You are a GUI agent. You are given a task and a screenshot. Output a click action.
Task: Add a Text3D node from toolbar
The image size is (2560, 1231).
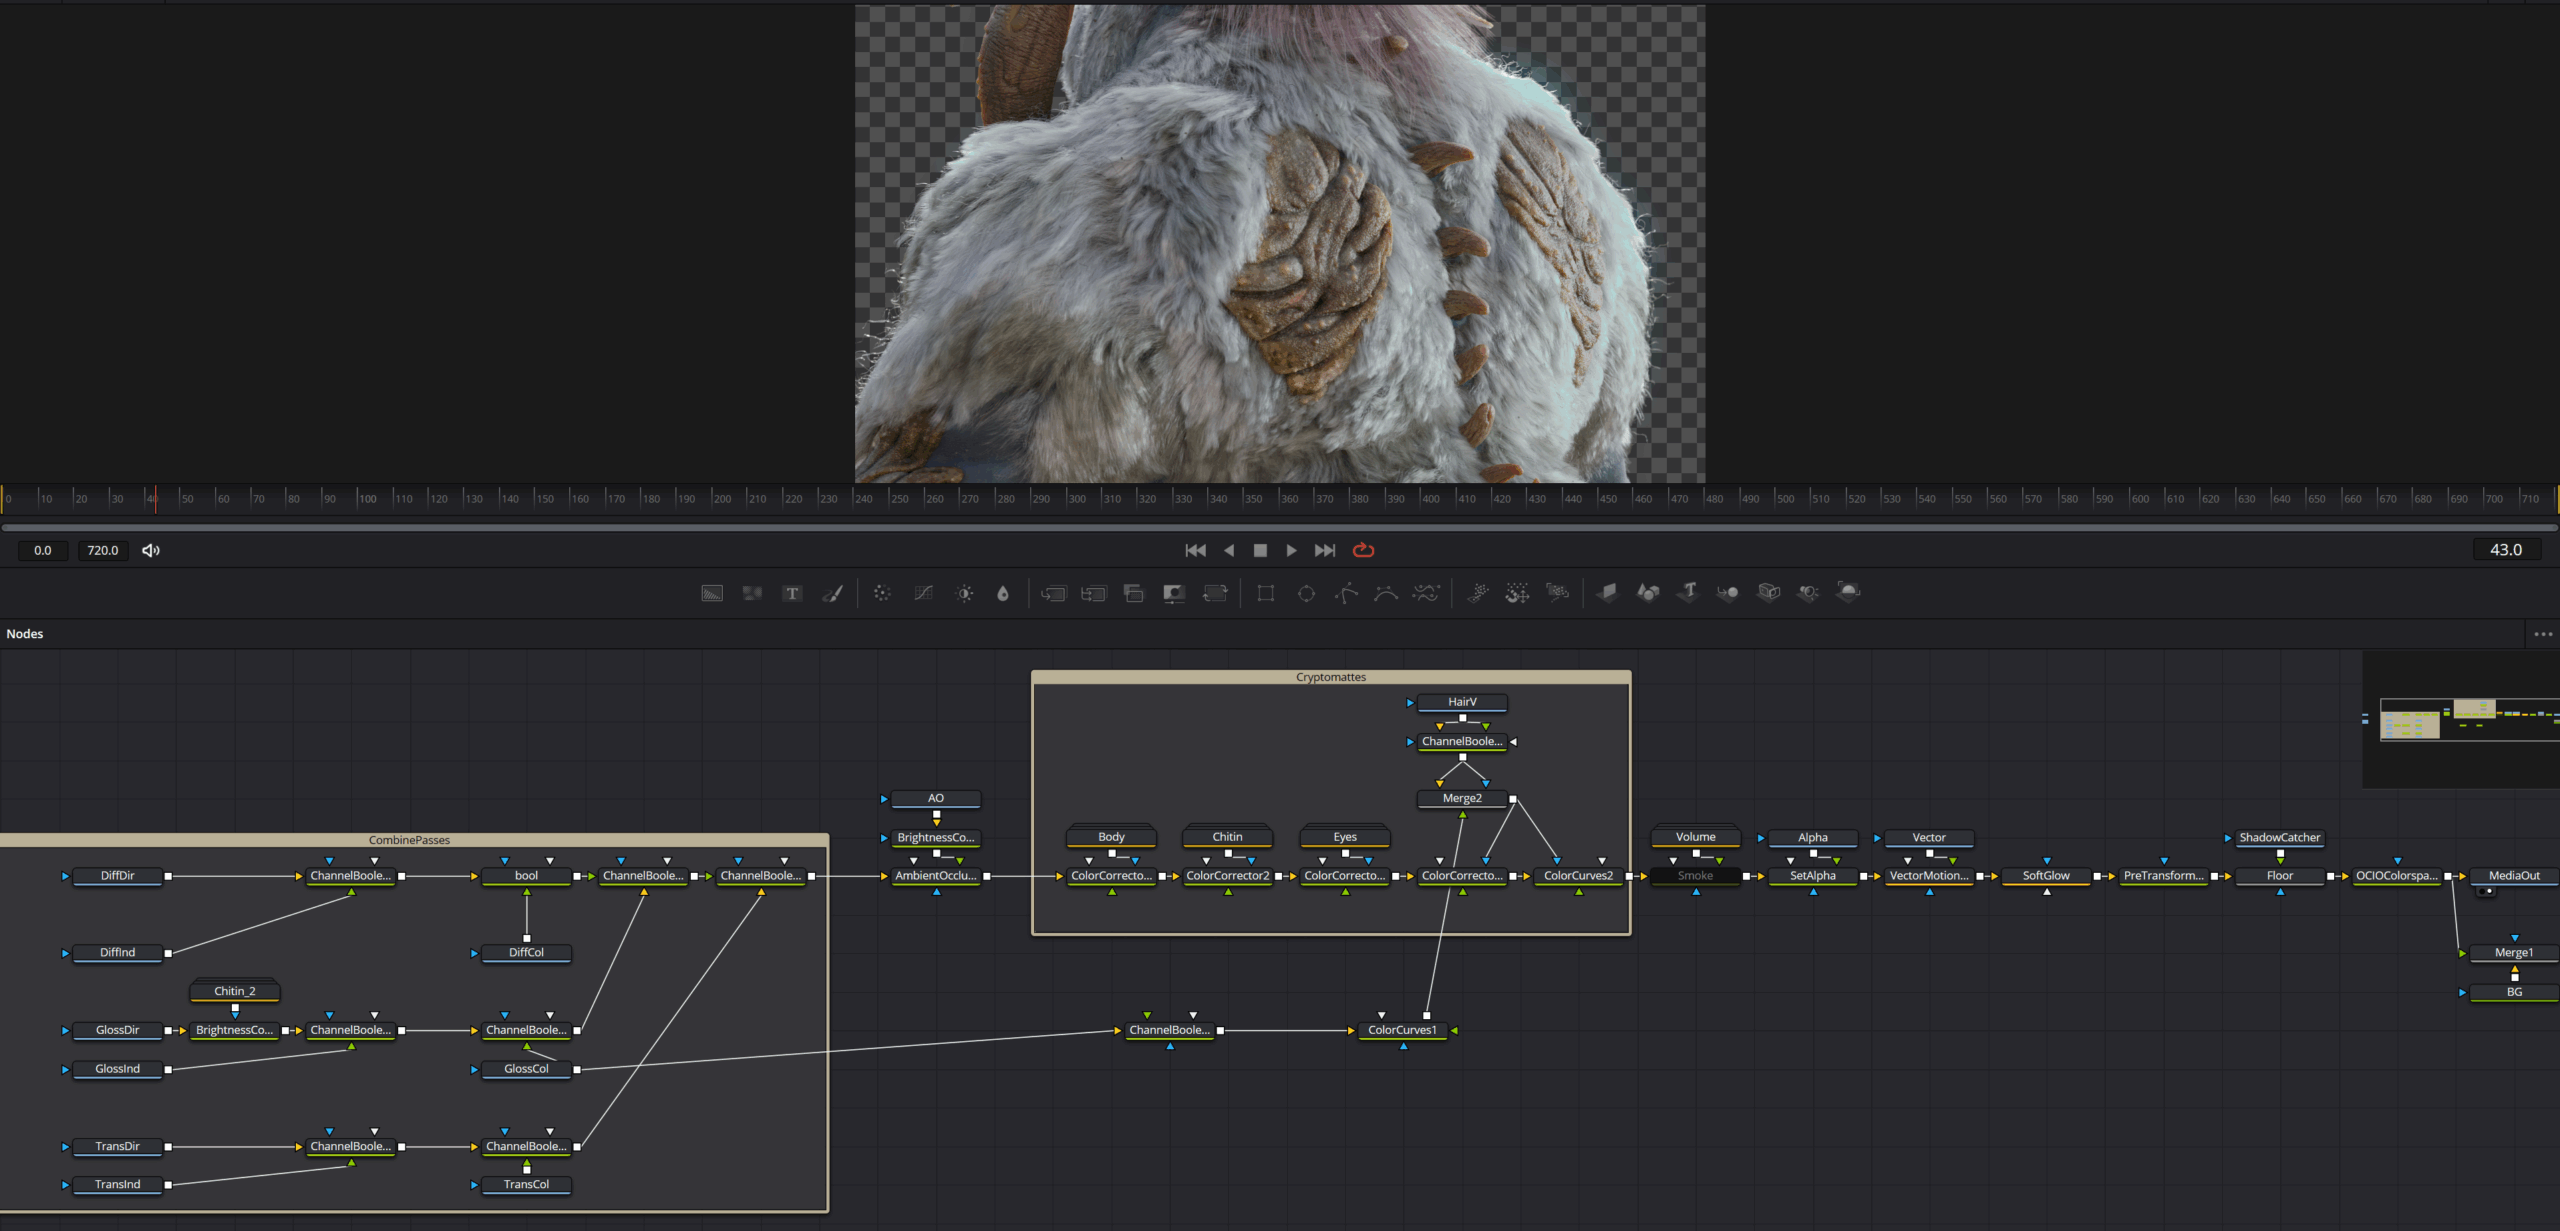tap(1688, 592)
